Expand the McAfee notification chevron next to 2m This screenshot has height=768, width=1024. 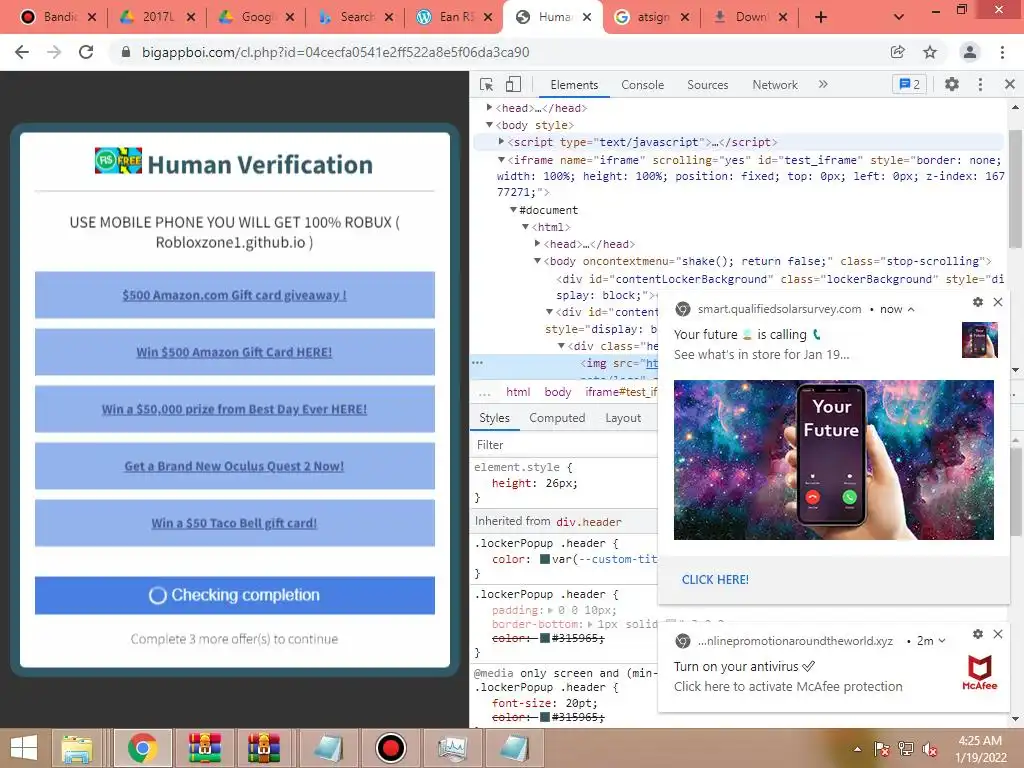[942, 641]
